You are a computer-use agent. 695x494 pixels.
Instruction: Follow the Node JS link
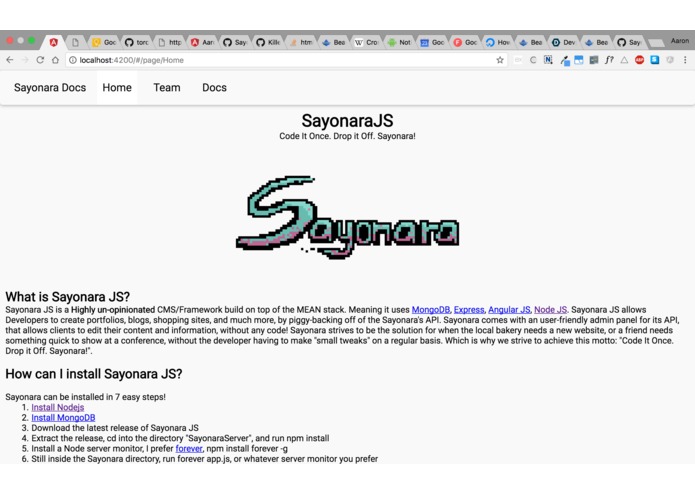tap(551, 310)
